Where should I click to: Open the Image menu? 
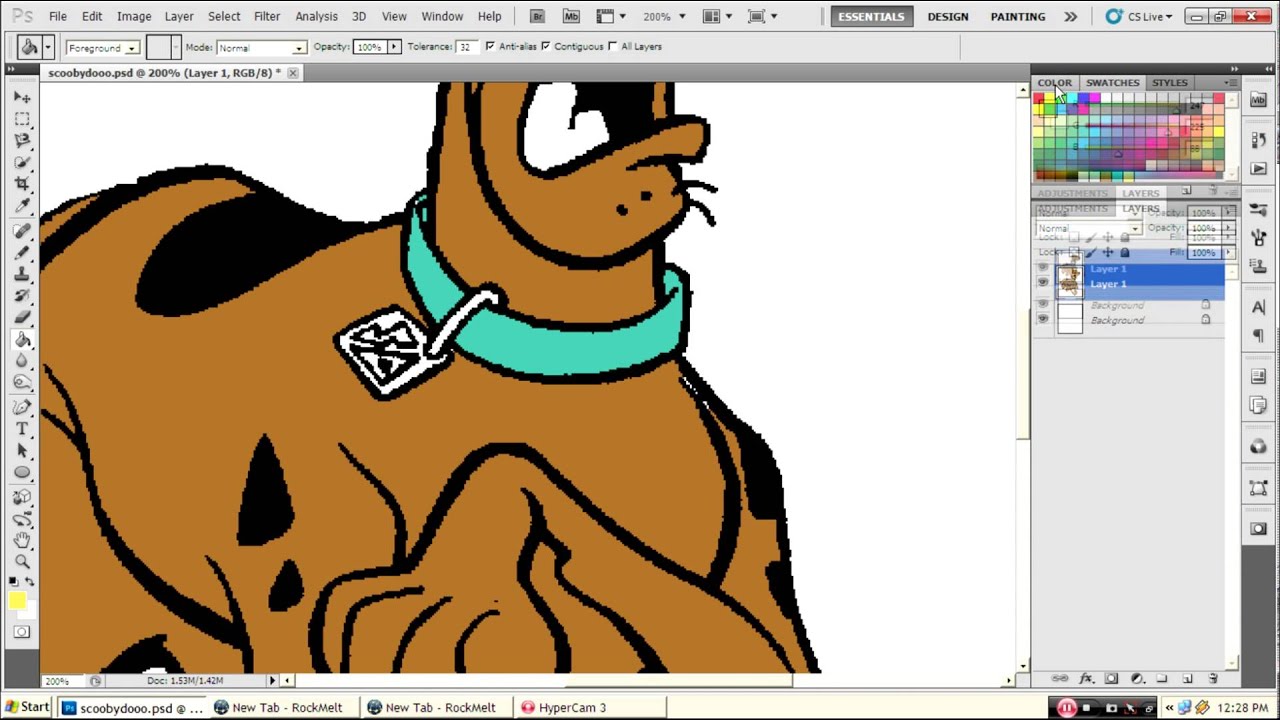(x=134, y=16)
